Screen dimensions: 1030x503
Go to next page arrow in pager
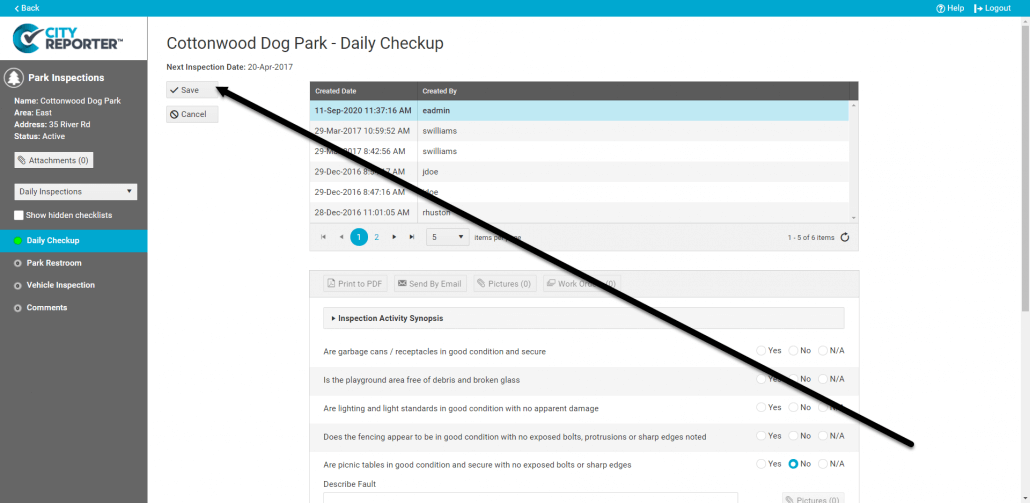tap(394, 237)
